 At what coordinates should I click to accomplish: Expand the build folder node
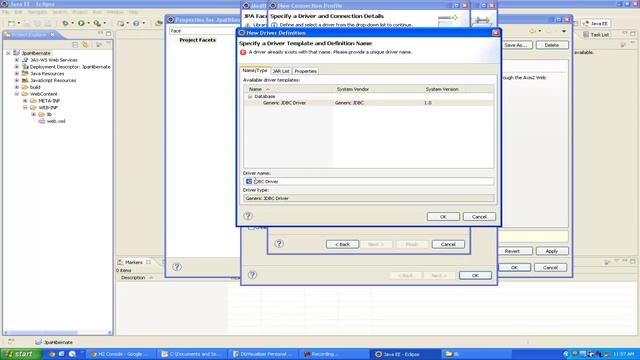(17, 87)
